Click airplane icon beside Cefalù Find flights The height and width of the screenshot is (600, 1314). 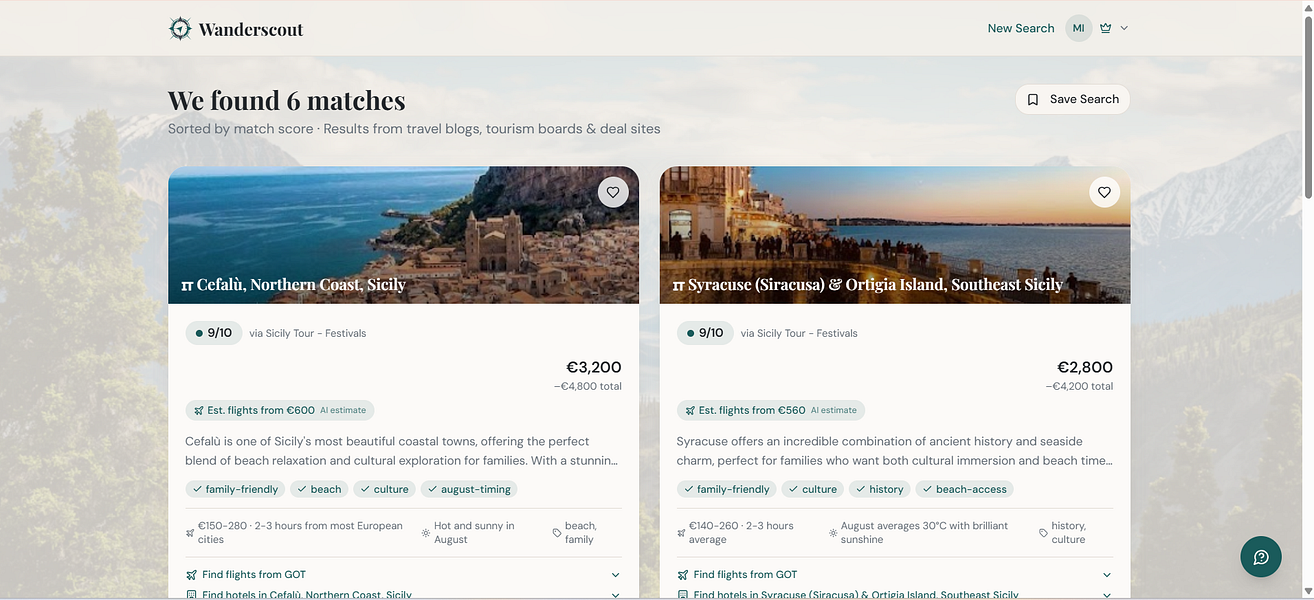pyautogui.click(x=191, y=575)
